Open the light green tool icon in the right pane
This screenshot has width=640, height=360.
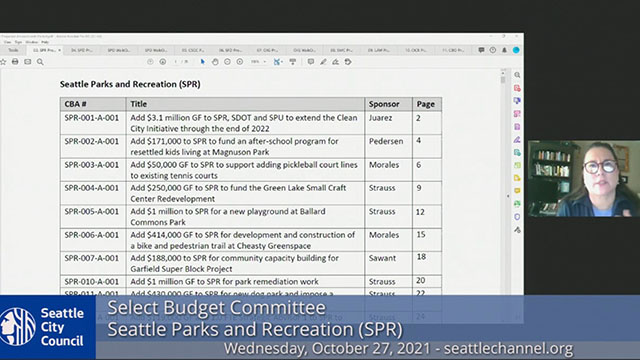pyautogui.click(x=517, y=165)
